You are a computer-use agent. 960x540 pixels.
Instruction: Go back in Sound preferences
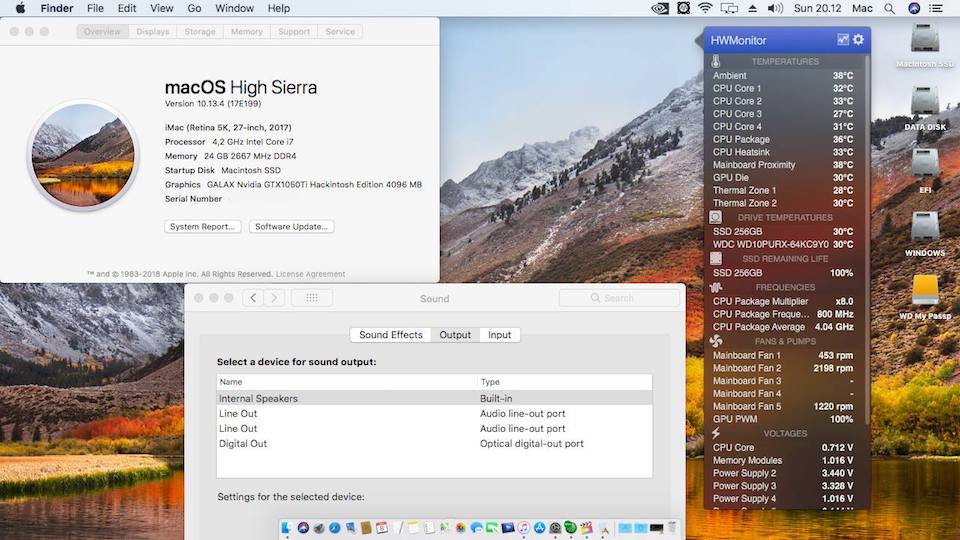(253, 298)
